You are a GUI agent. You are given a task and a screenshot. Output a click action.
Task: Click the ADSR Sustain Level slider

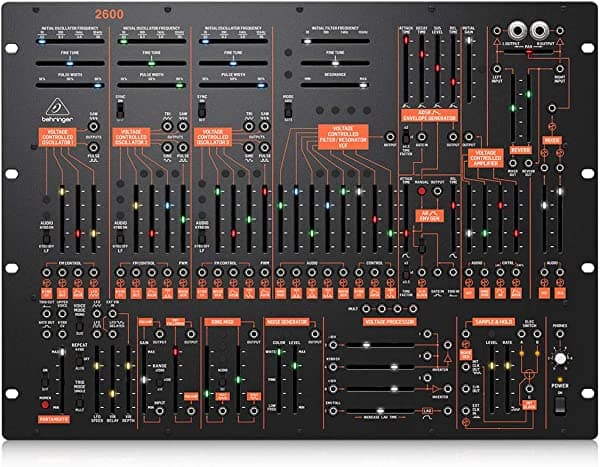(437, 69)
